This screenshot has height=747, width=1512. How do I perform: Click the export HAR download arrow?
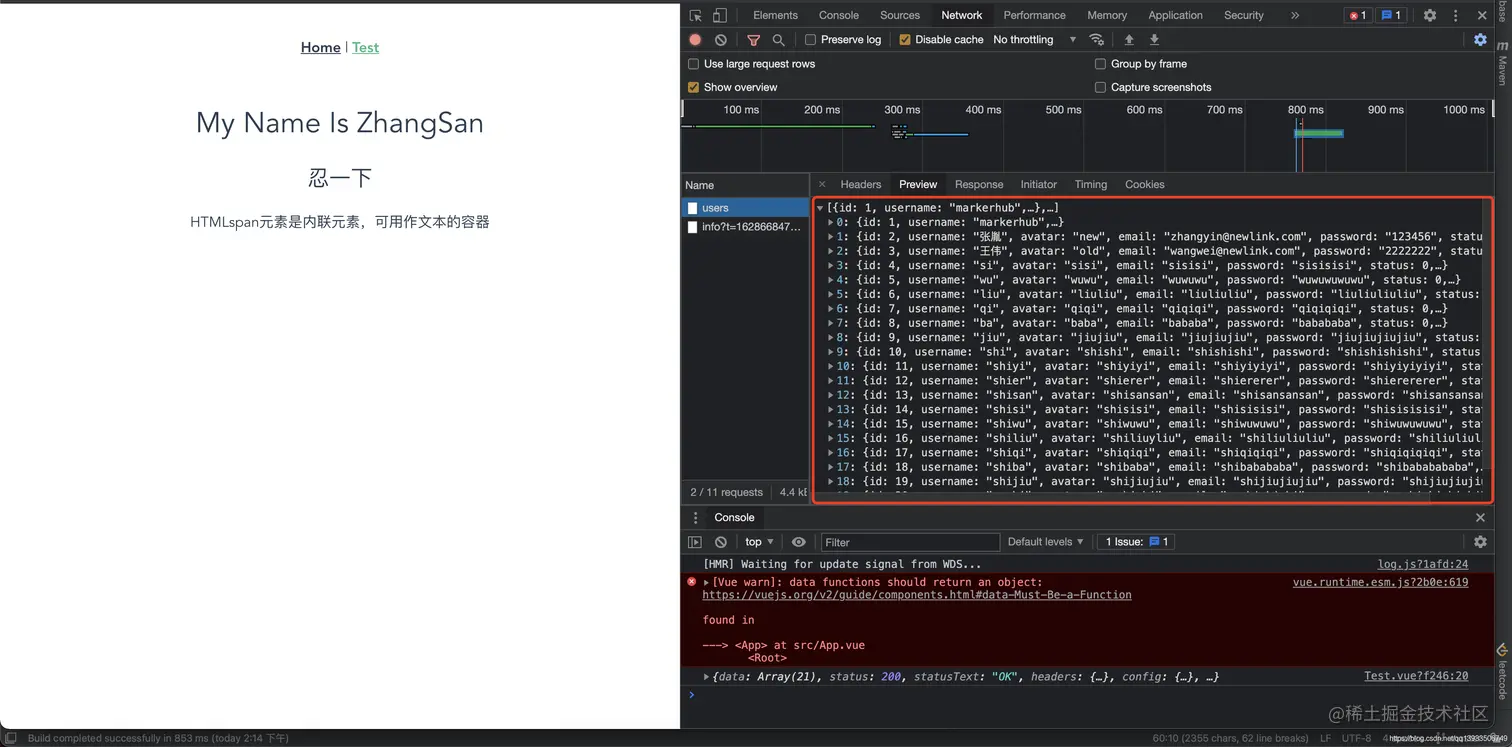[x=1154, y=40]
